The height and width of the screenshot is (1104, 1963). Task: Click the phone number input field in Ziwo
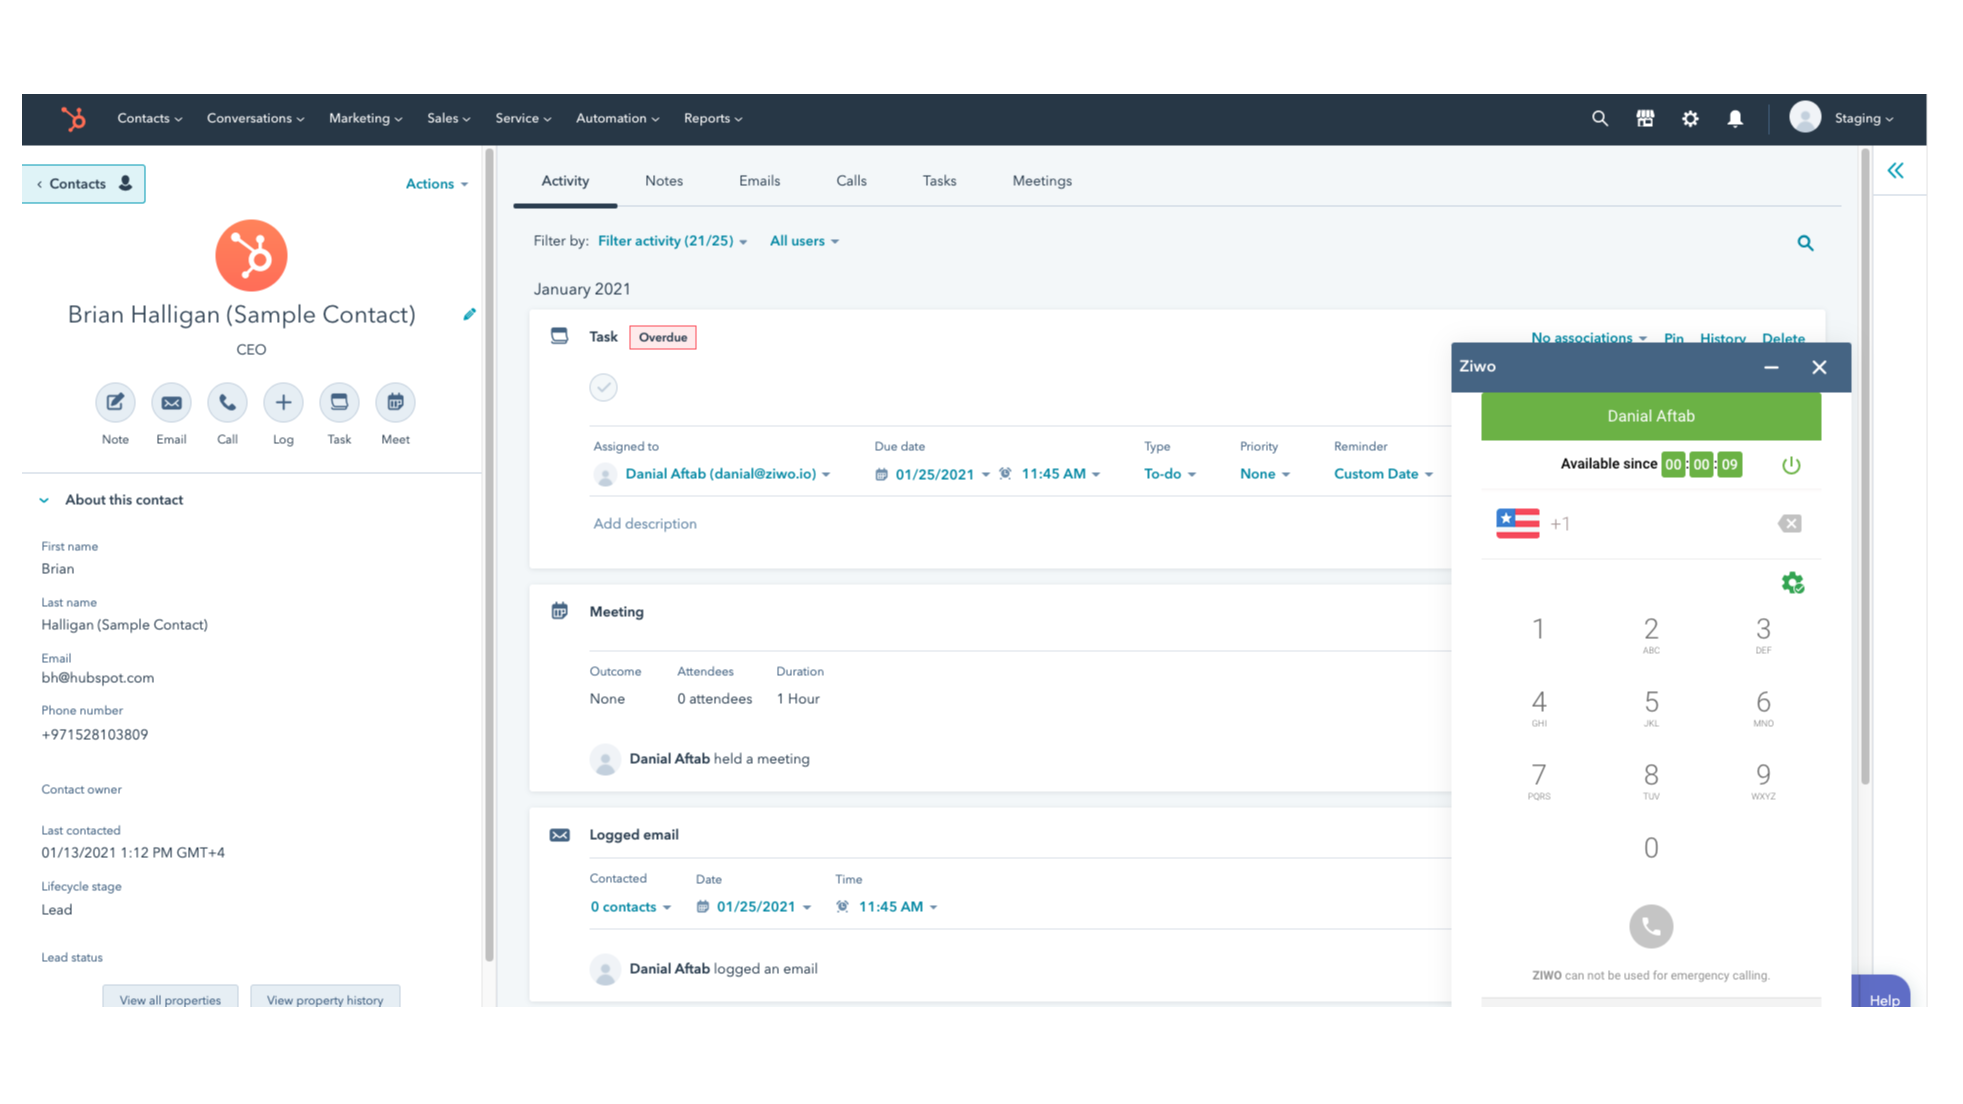[x=1652, y=523]
